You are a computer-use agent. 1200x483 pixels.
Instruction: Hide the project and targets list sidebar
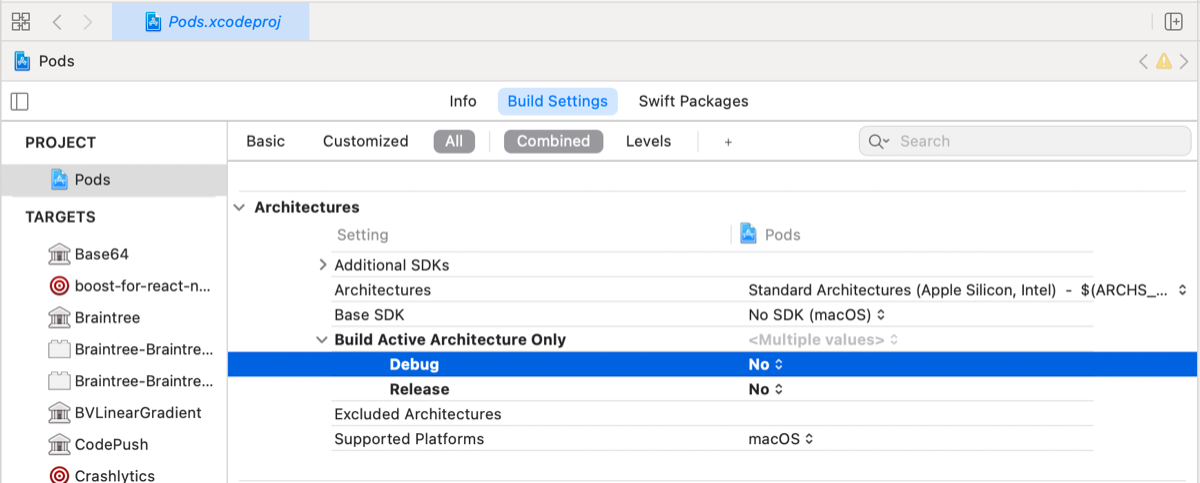coord(20,101)
